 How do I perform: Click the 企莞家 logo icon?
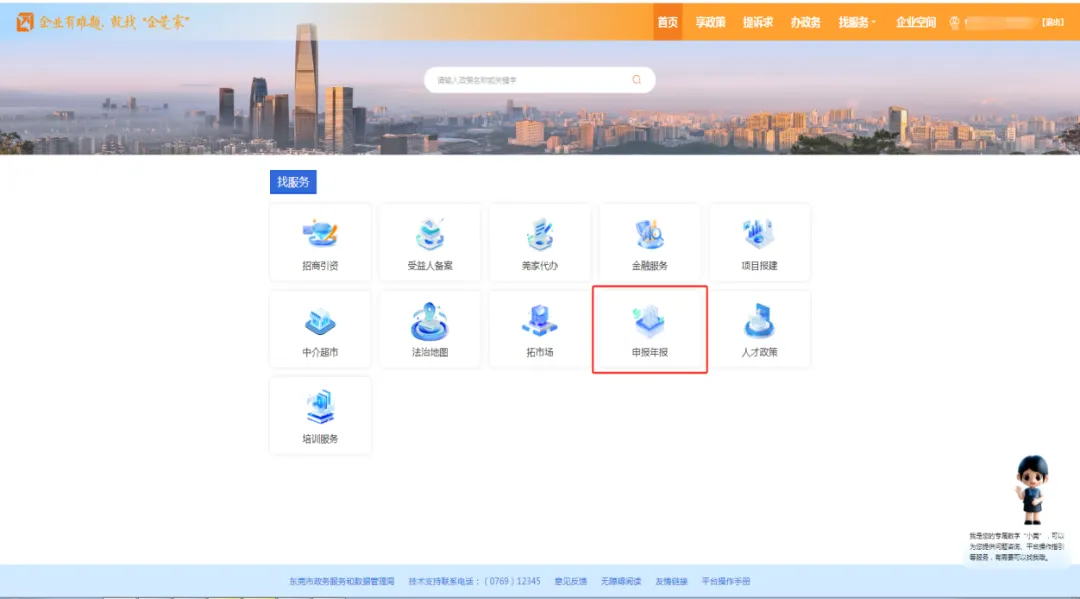point(25,22)
